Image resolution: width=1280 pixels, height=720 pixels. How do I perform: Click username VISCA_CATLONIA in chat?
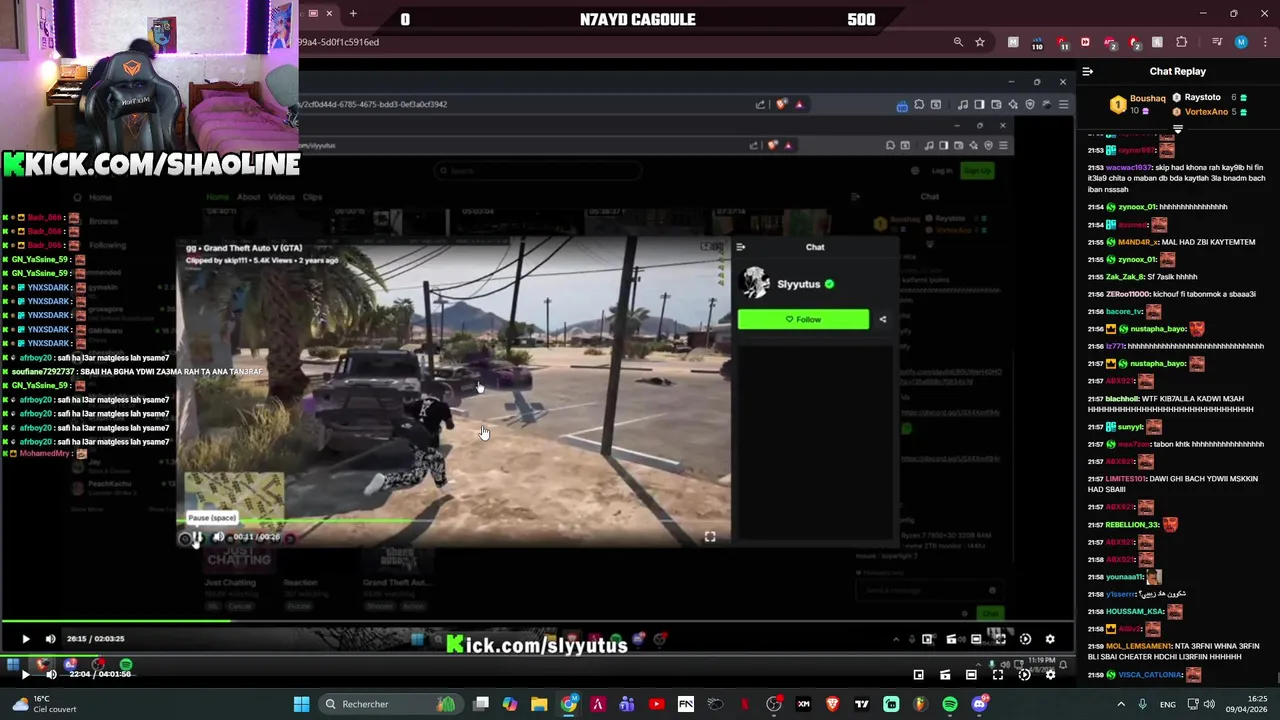click(x=1150, y=675)
